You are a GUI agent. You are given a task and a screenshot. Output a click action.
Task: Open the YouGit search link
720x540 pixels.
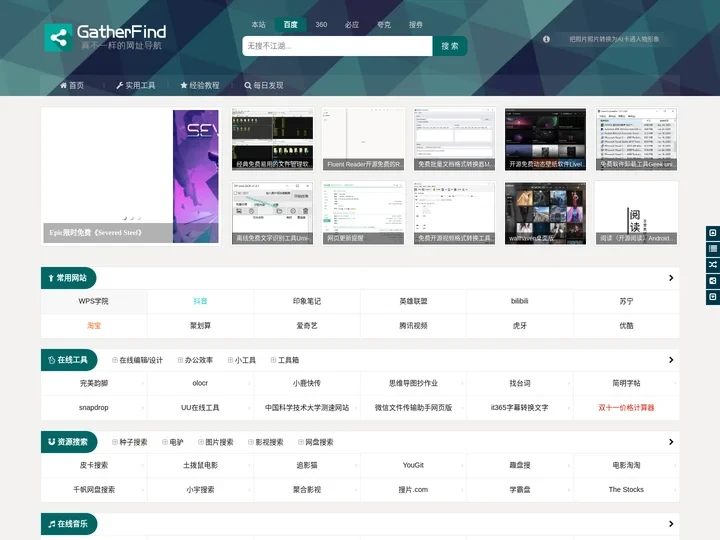(x=413, y=465)
